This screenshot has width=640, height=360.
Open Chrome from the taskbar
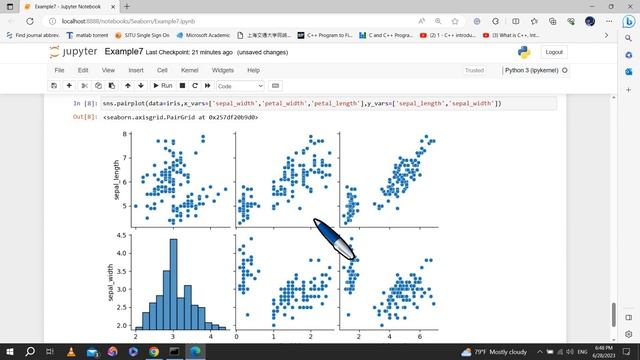click(x=154, y=351)
